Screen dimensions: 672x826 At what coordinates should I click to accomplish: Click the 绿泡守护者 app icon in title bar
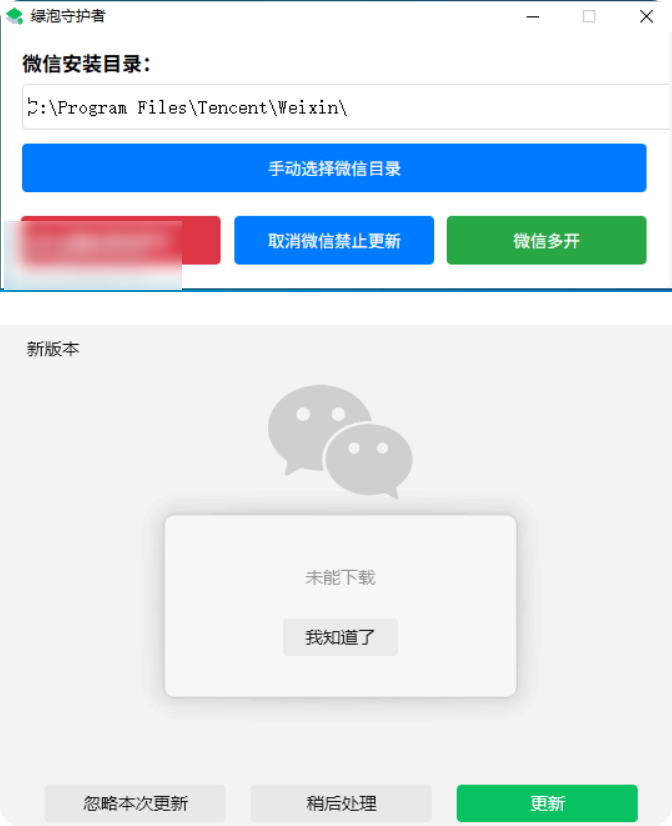coord(15,16)
